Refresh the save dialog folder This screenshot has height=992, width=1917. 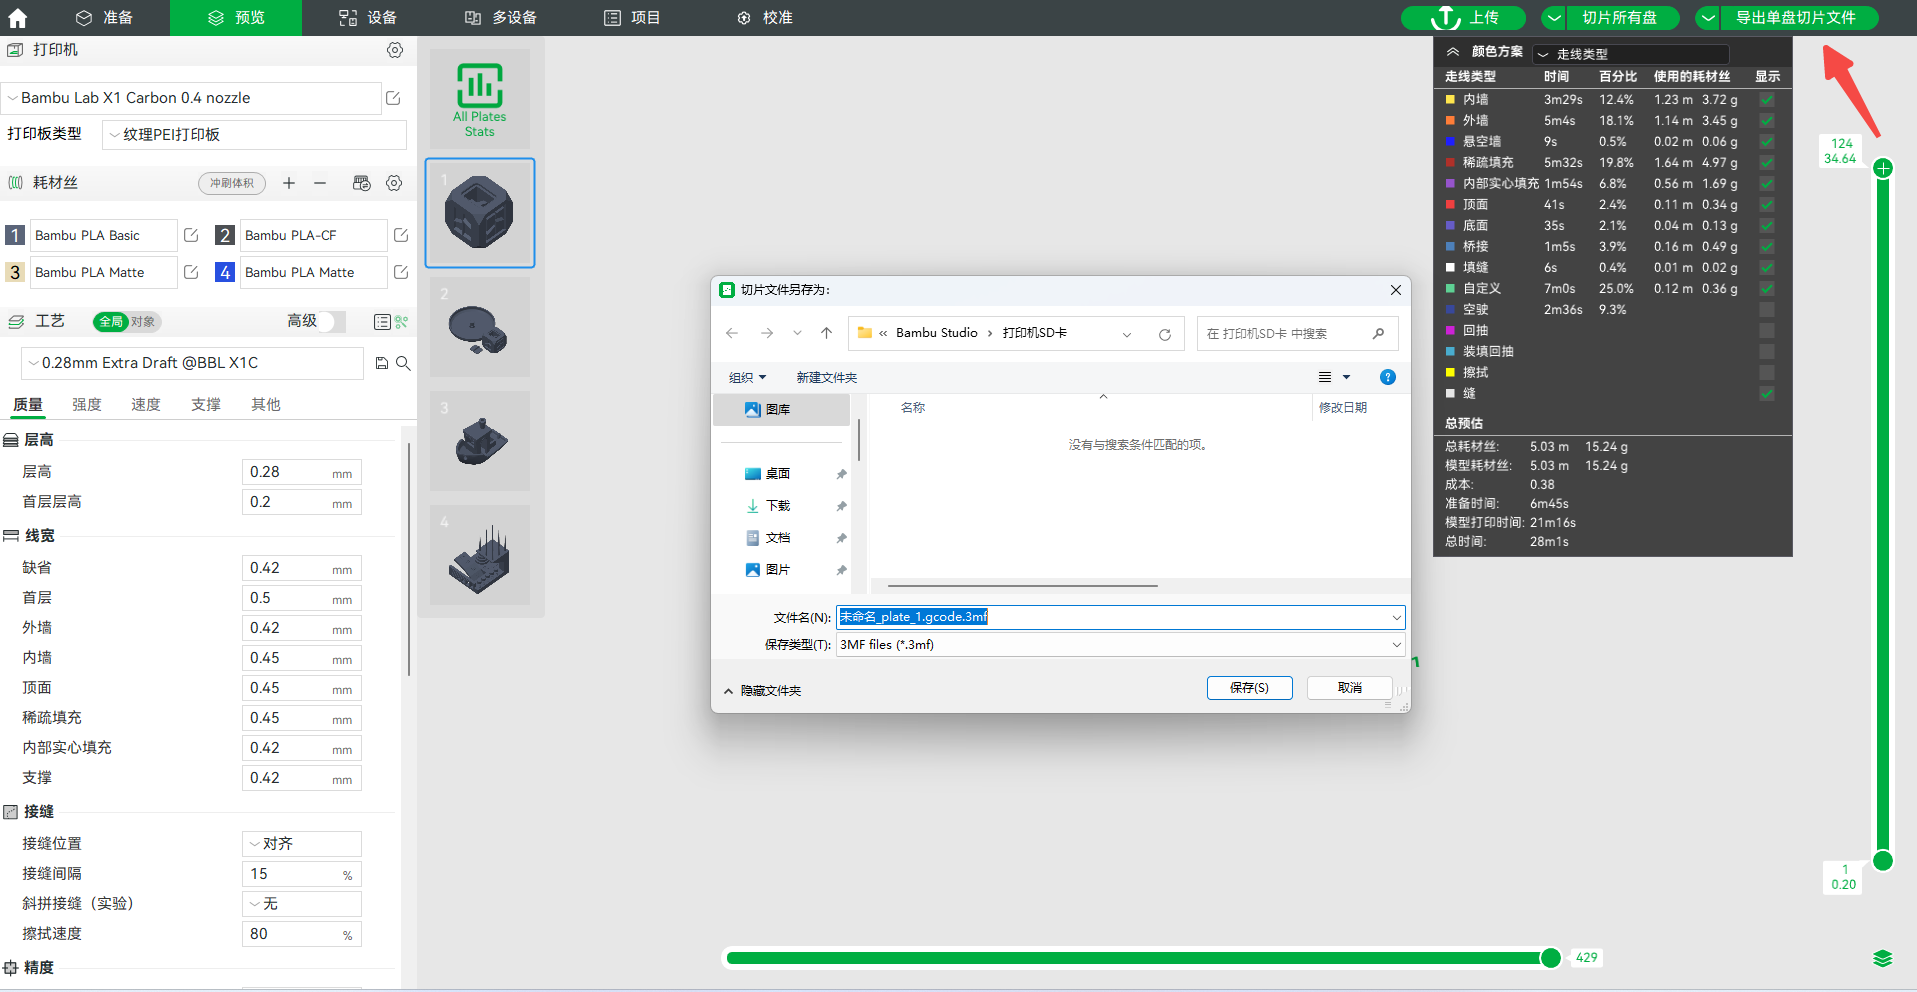(x=1165, y=334)
